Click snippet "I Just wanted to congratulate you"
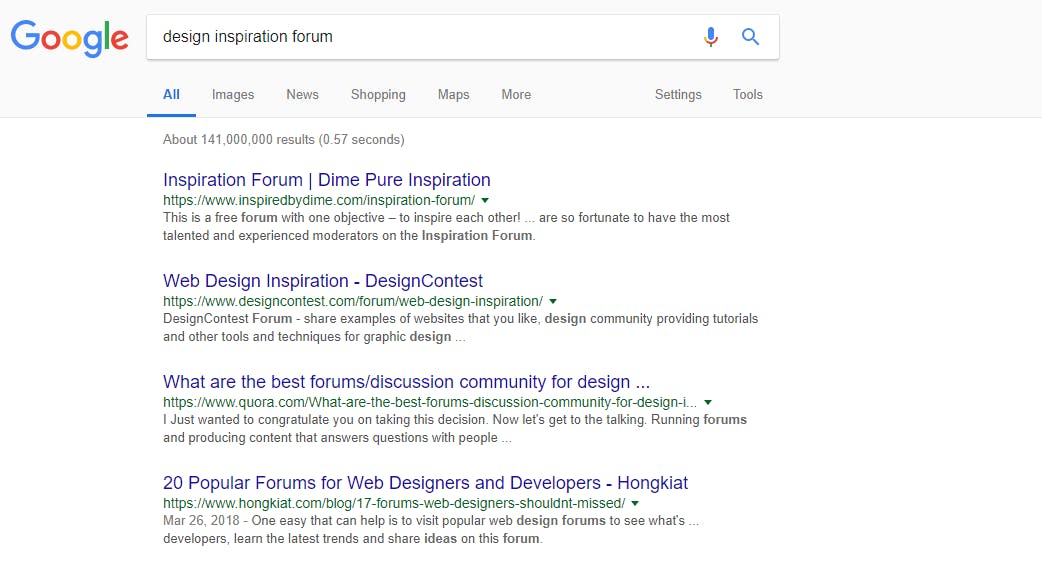This screenshot has height=567, width=1042. tap(455, 429)
